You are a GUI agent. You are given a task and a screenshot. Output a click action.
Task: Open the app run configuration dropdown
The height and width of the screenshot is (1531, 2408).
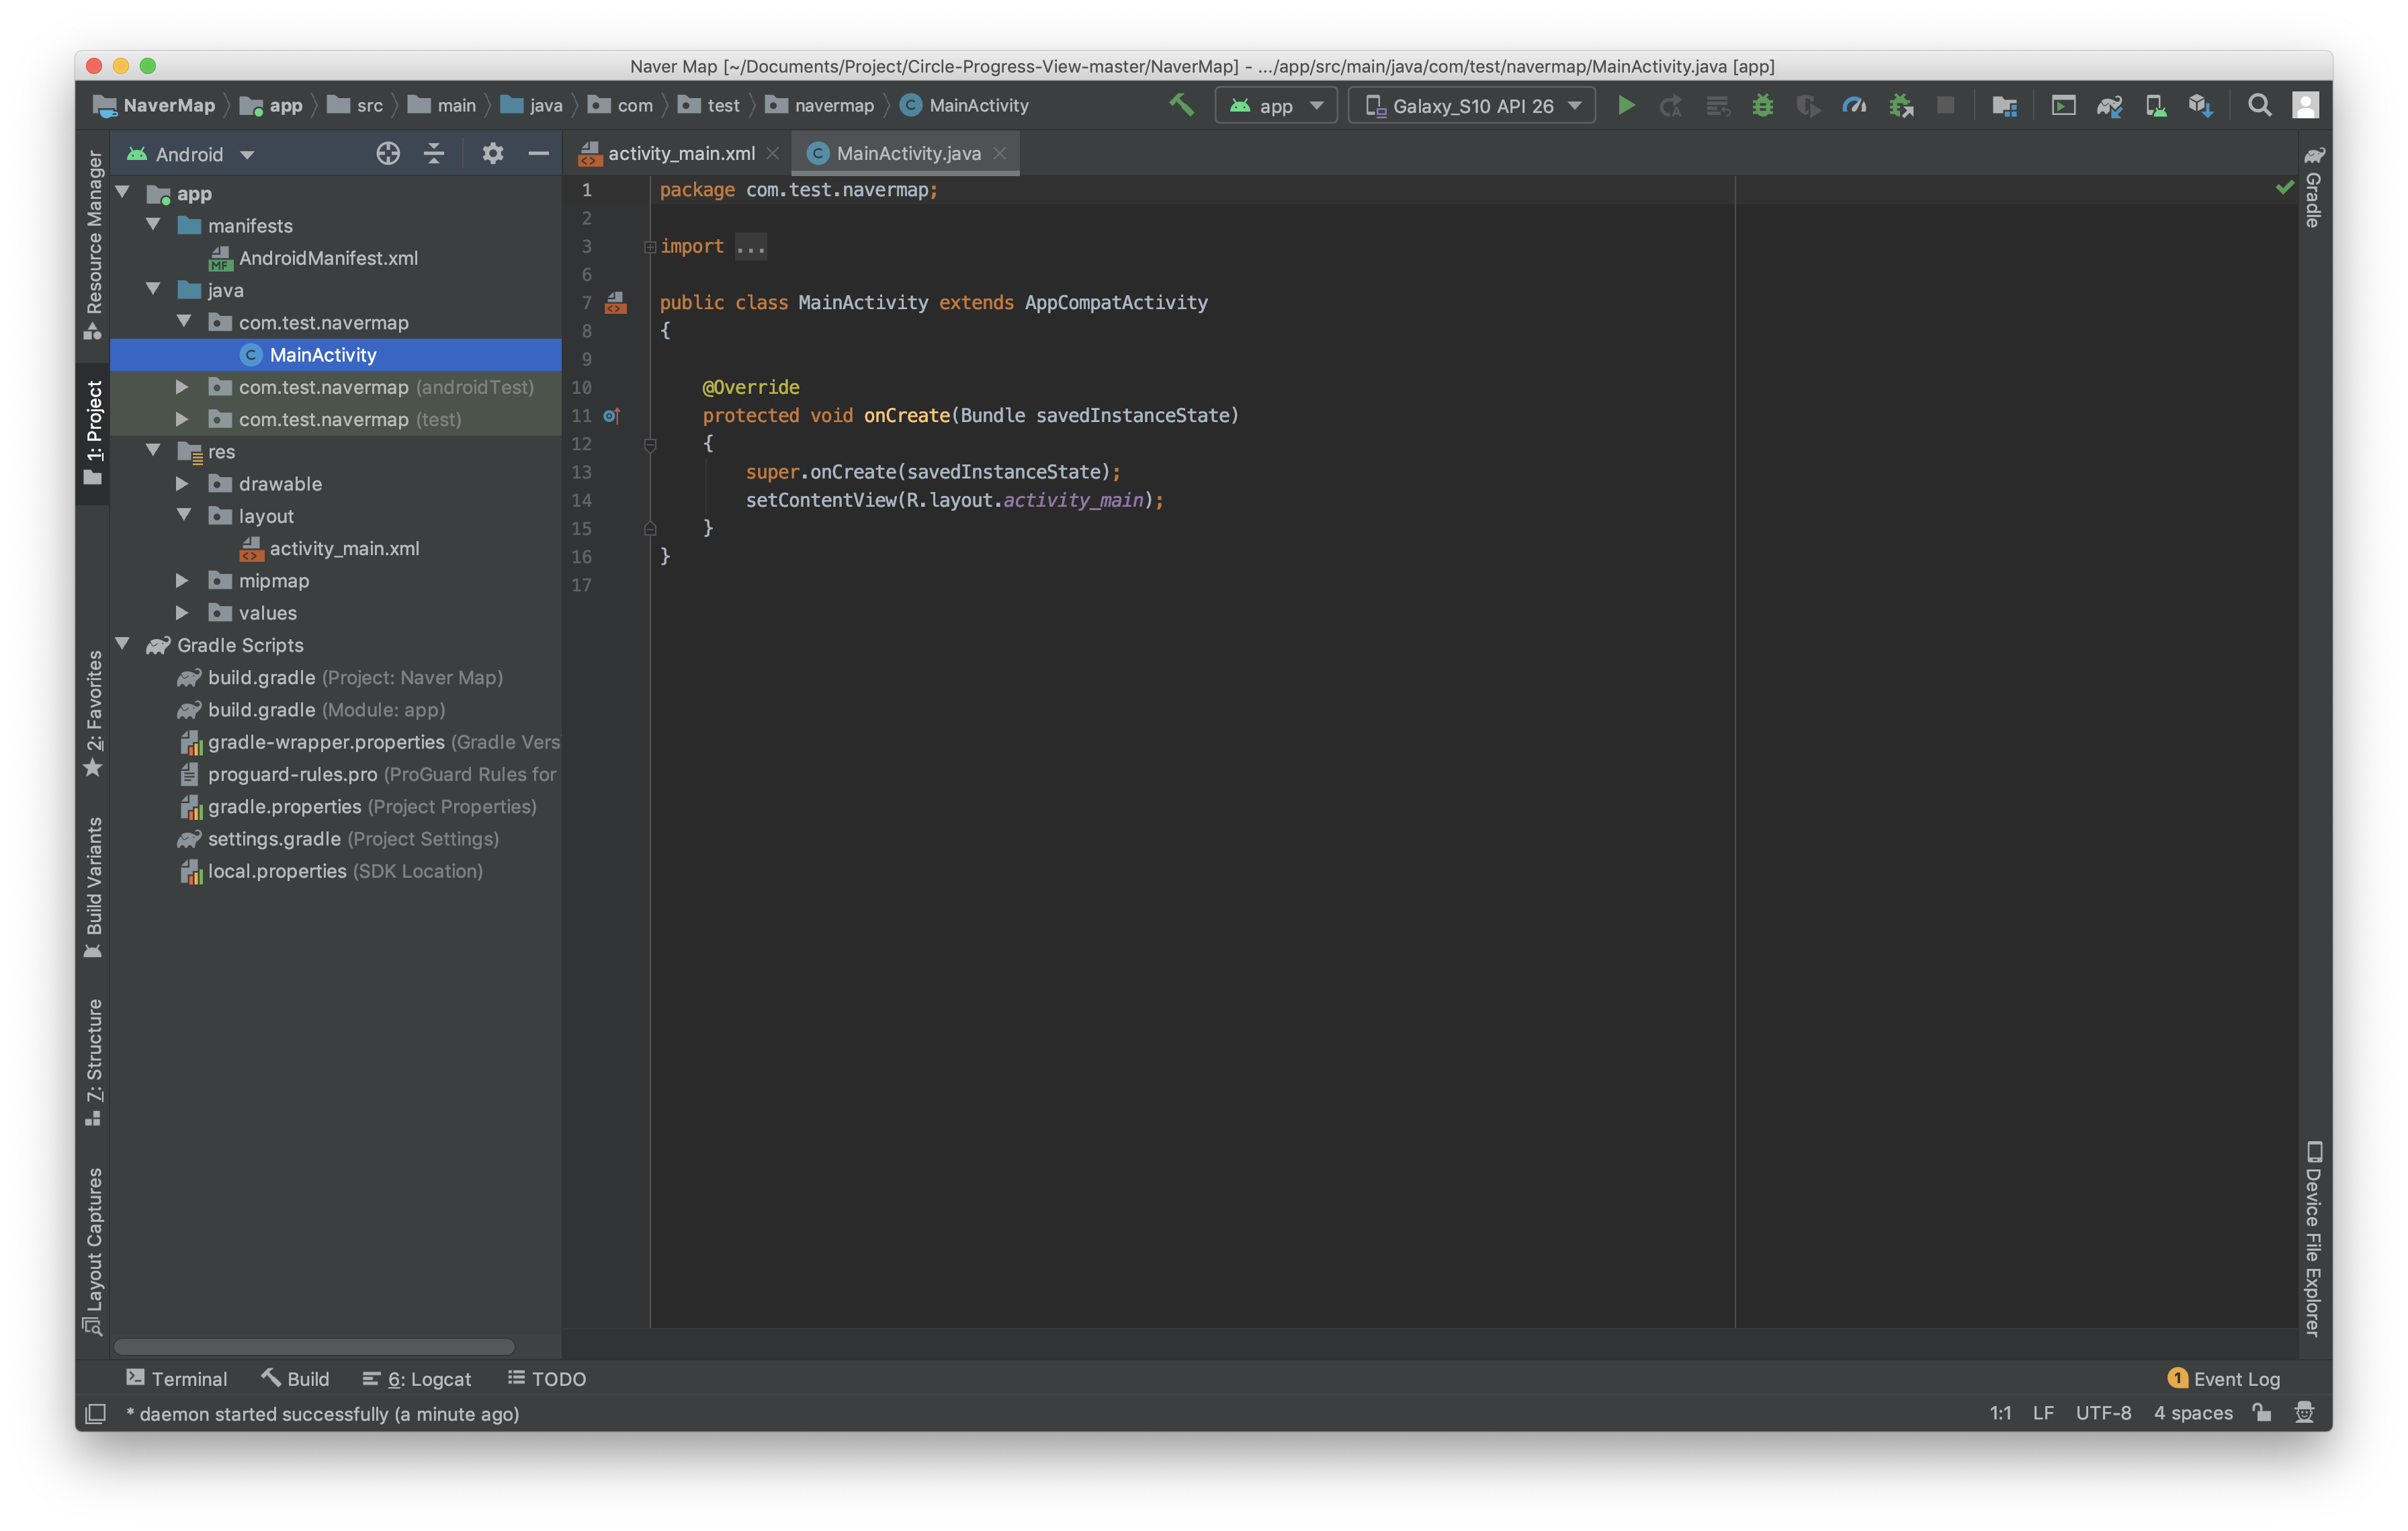(1276, 105)
